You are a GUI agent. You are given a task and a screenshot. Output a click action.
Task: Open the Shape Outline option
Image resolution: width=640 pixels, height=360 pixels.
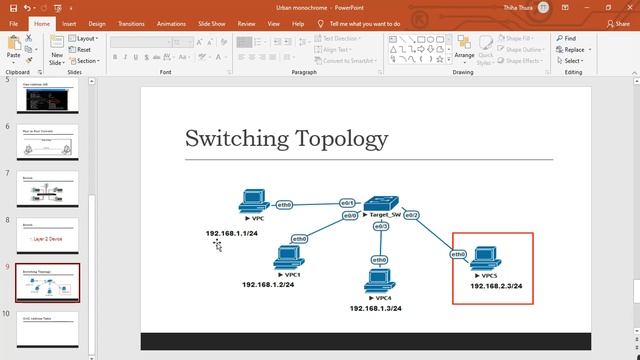tap(522, 50)
